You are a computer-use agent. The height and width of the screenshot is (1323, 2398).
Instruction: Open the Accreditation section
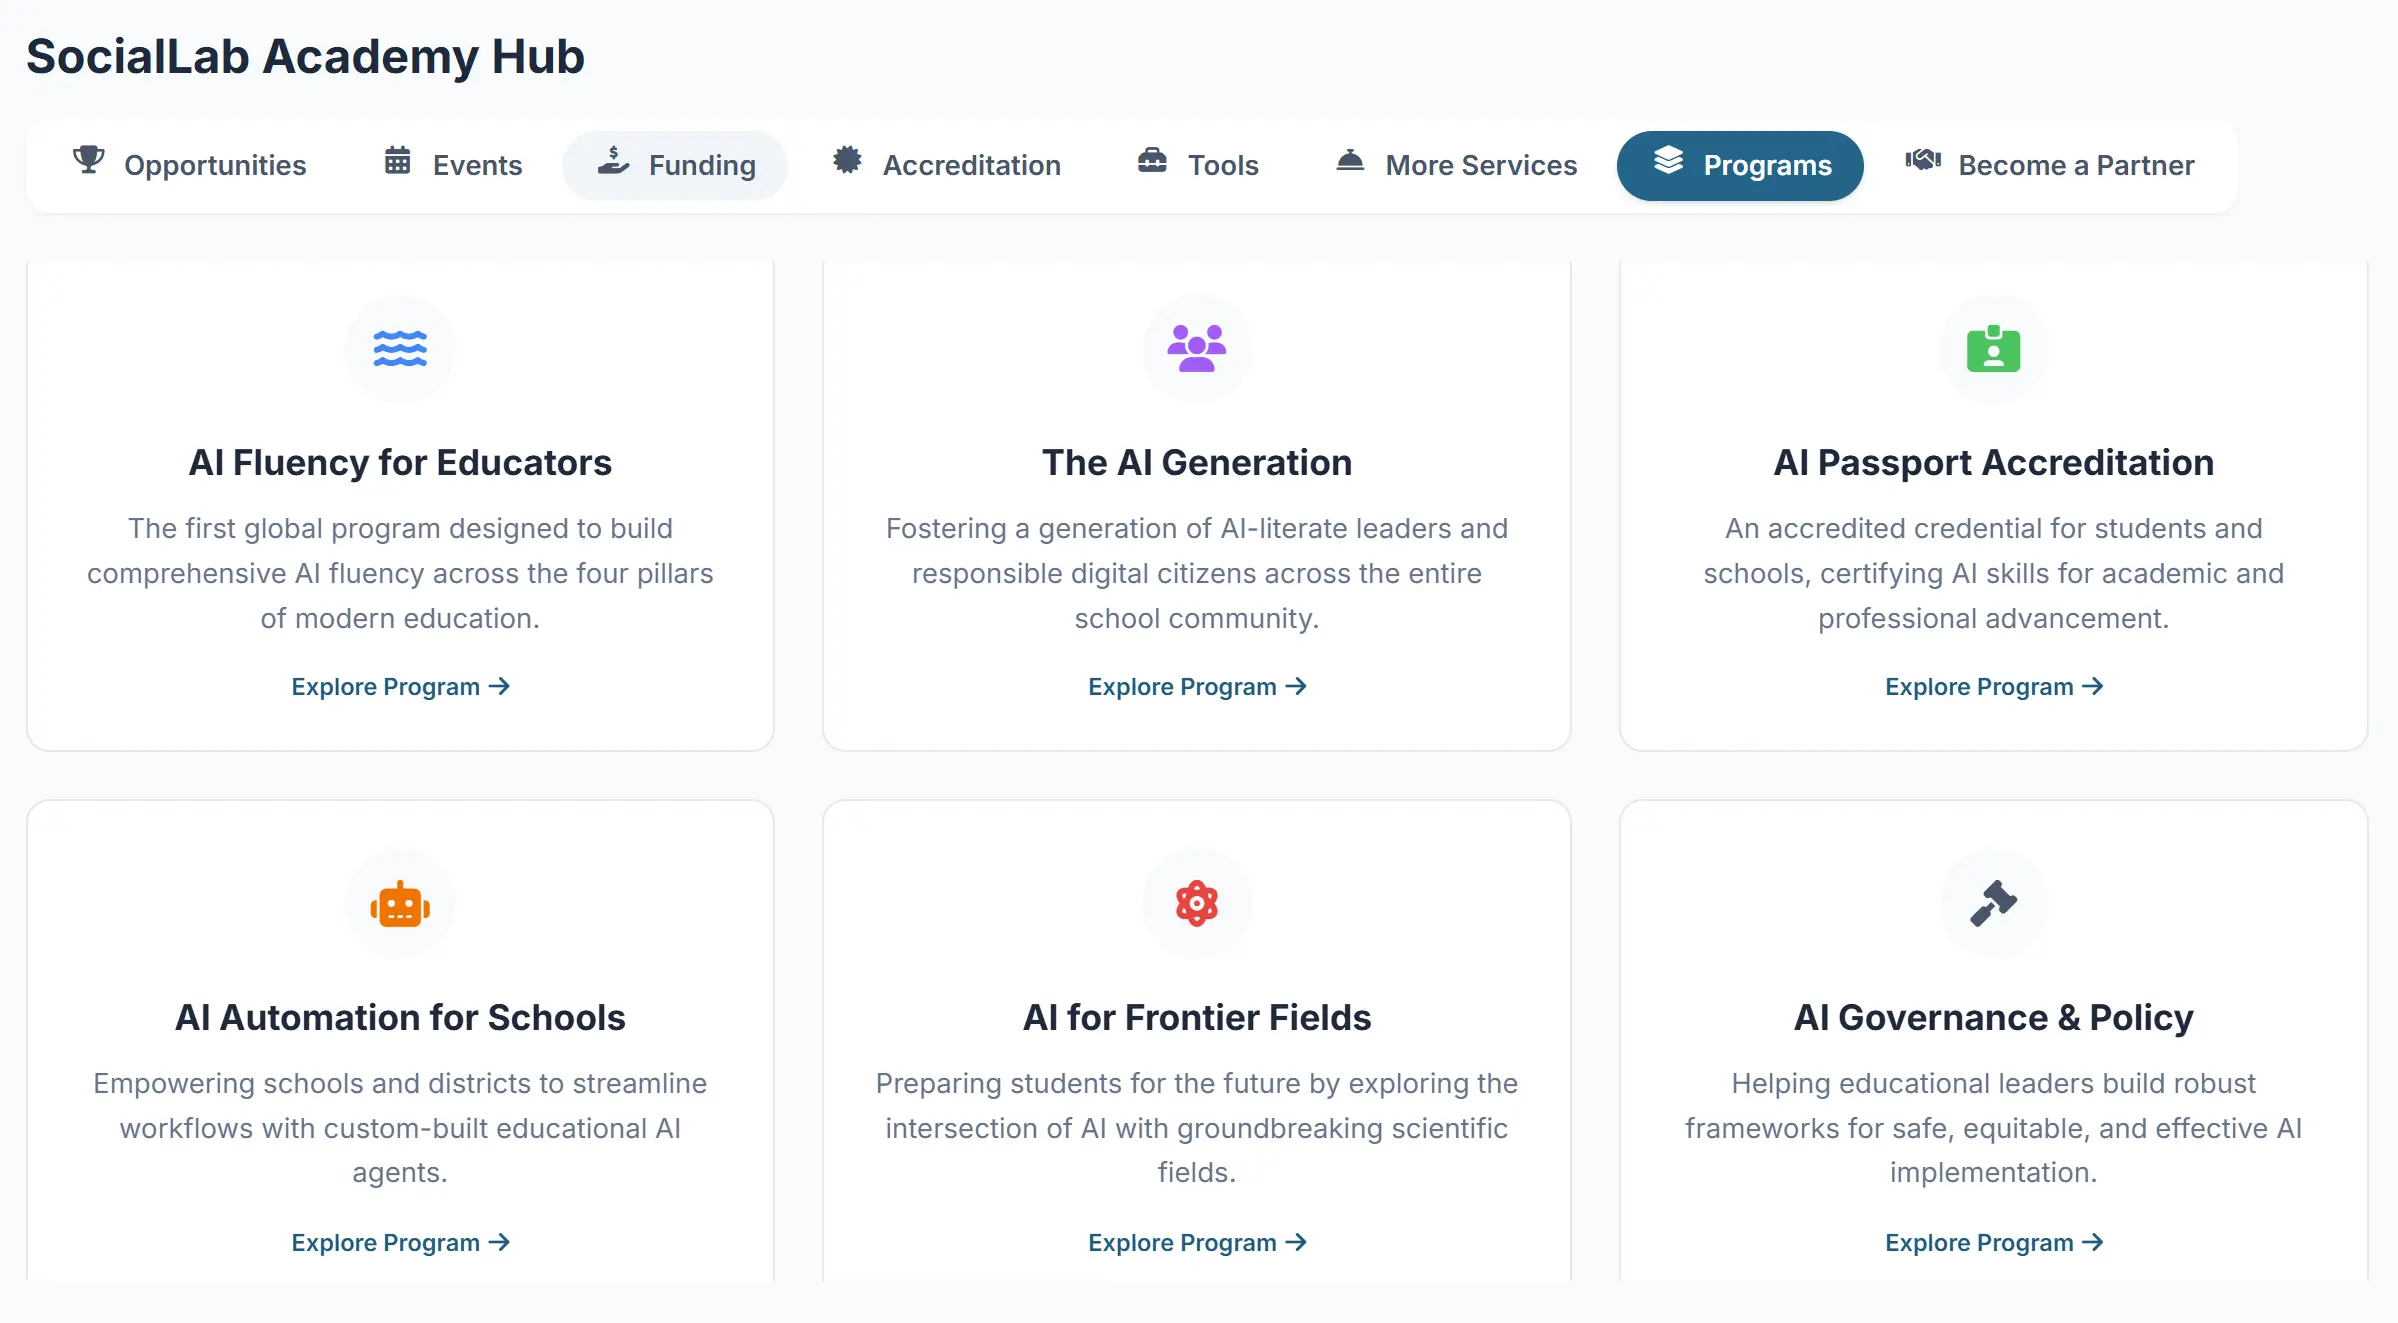(x=946, y=165)
